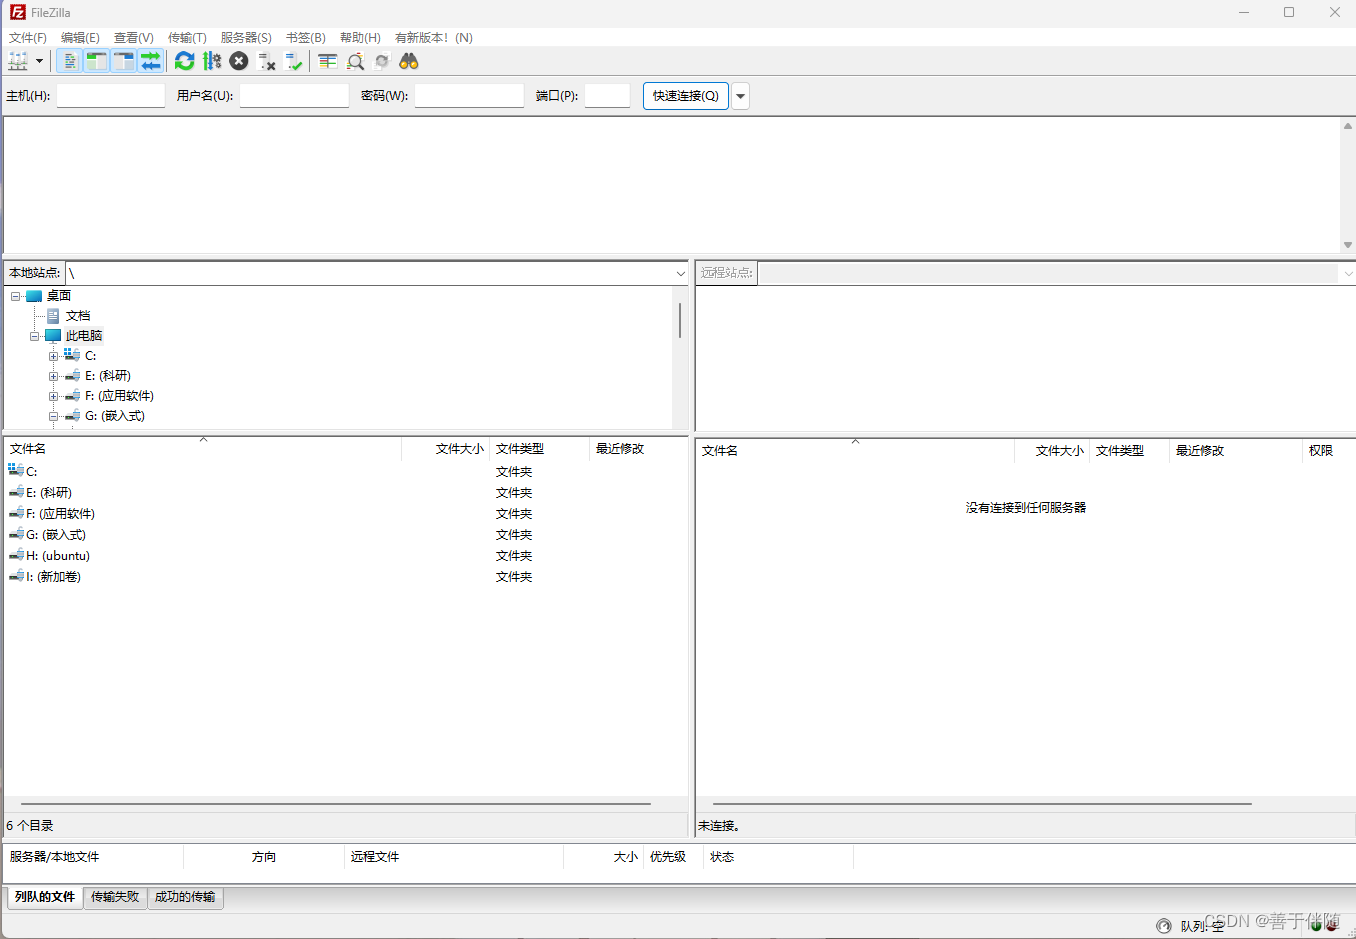Select 桌面 in the local tree
Image resolution: width=1356 pixels, height=939 pixels.
pos(59,296)
